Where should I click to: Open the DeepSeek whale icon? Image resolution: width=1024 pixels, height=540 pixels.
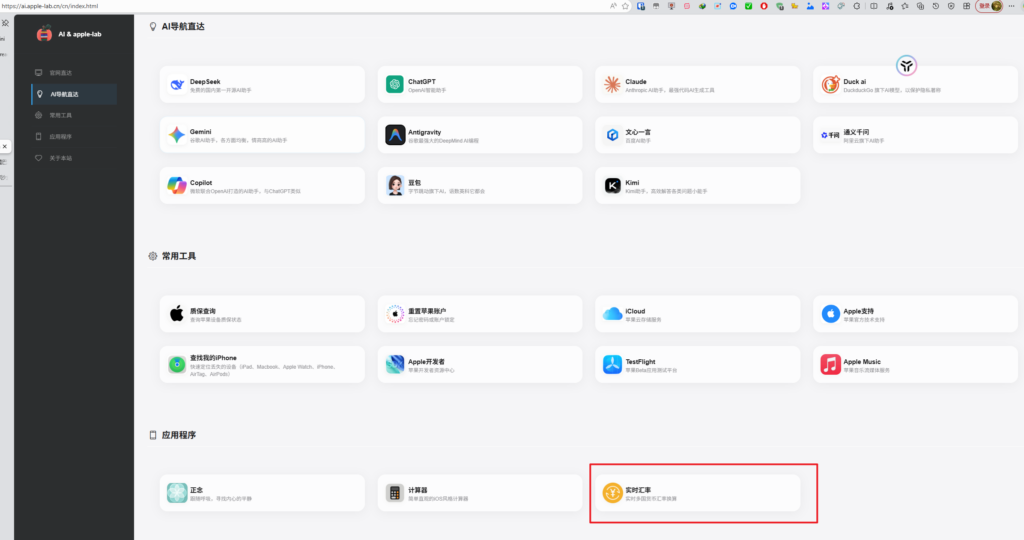point(177,85)
